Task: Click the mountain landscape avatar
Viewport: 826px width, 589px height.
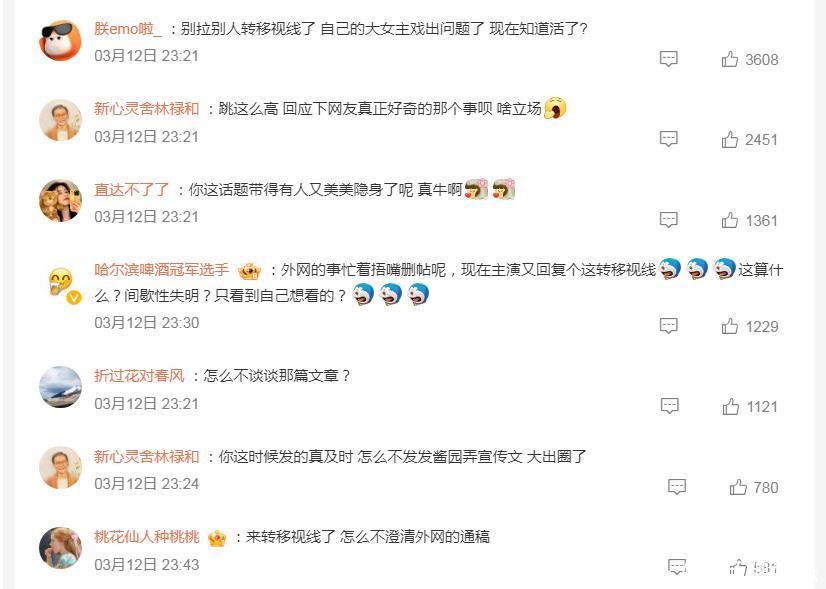Action: click(61, 387)
